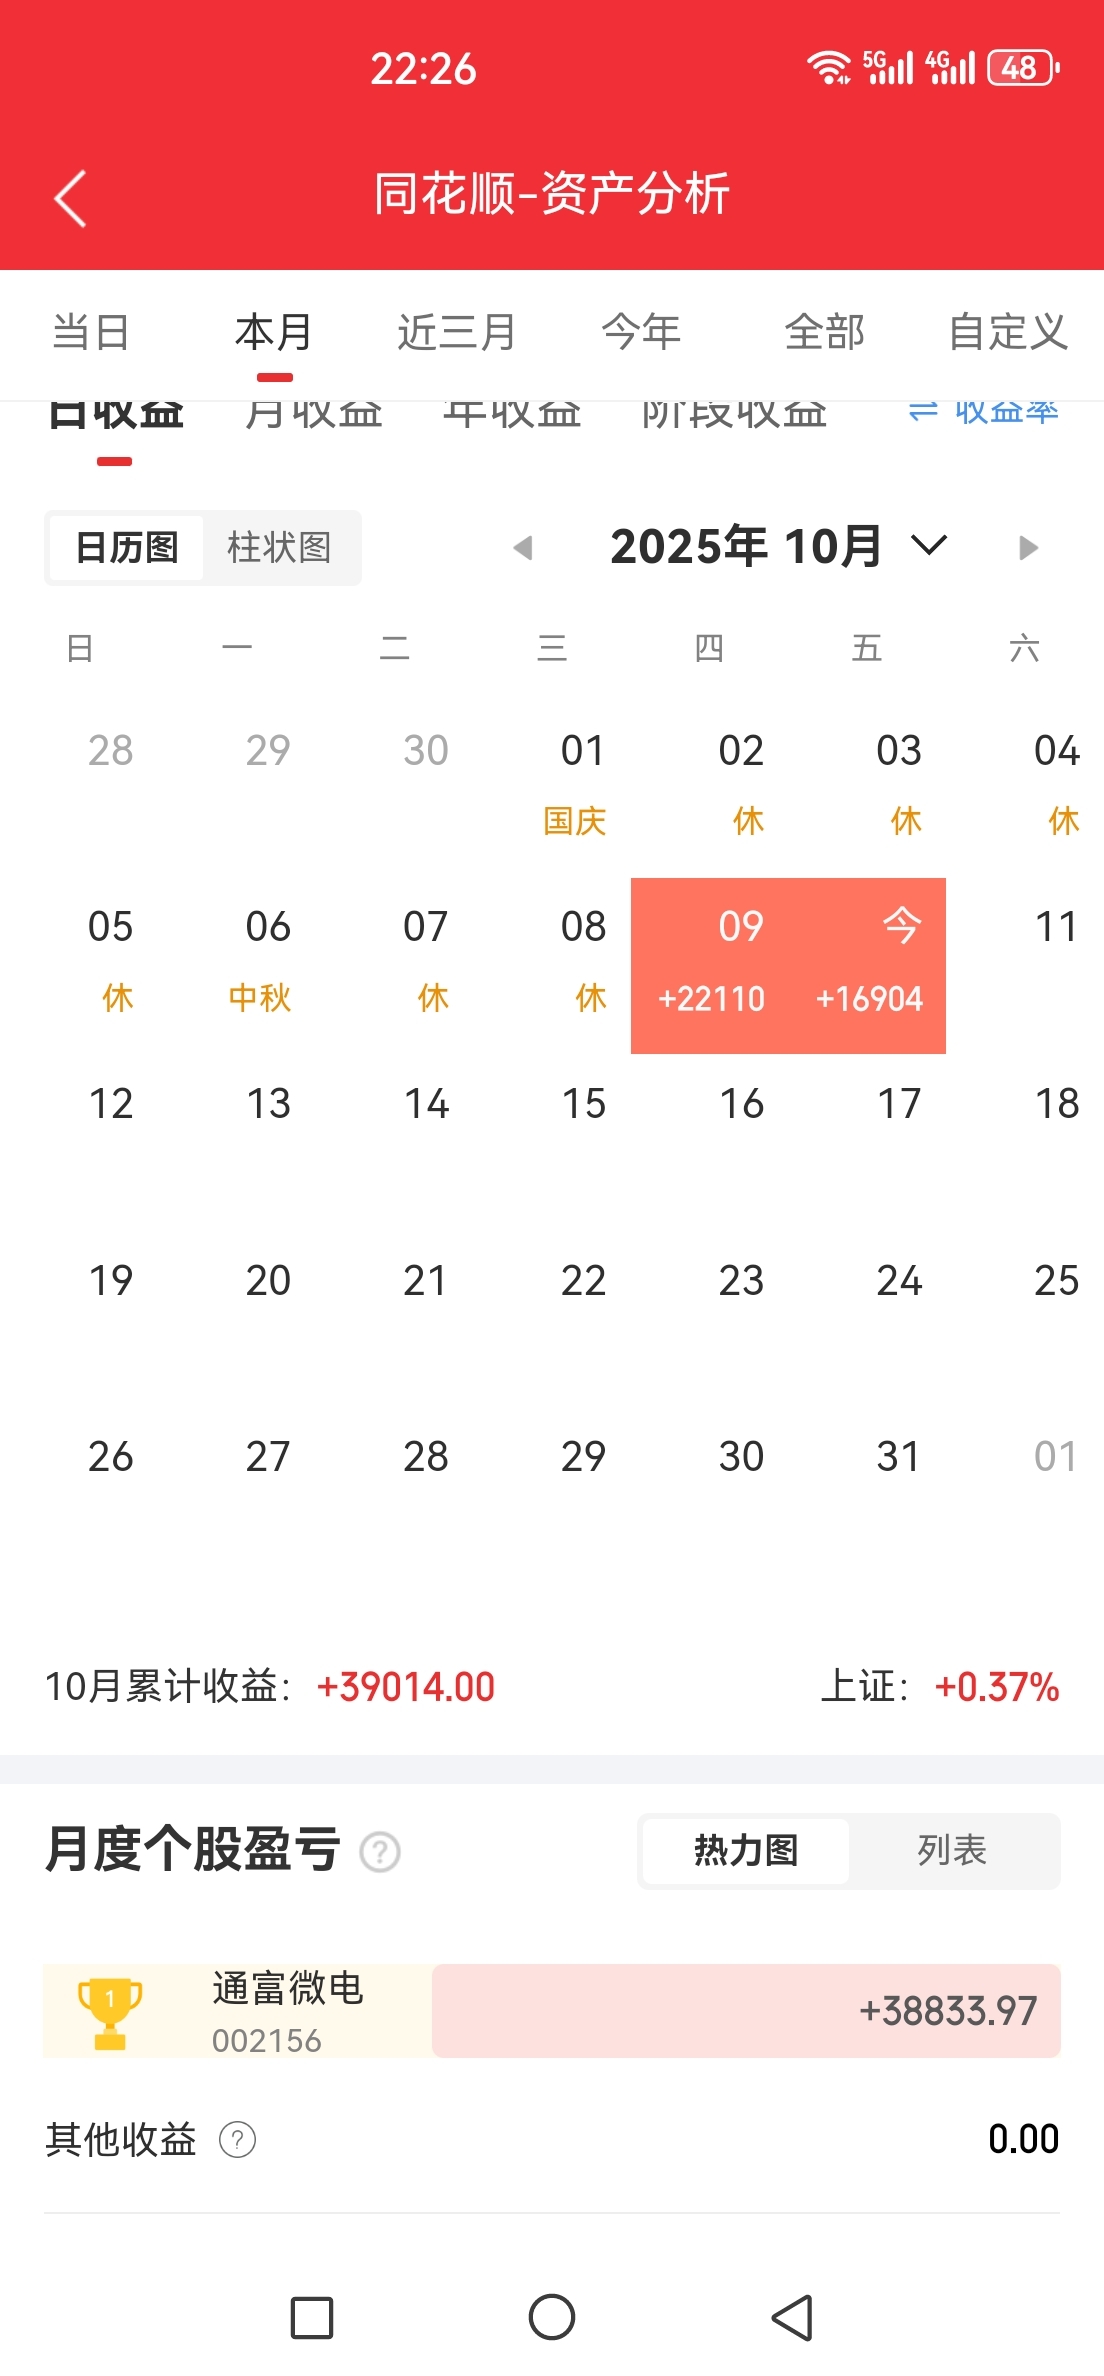Go to previous month with left arrow
This screenshot has width=1104, height=2376.
point(523,548)
